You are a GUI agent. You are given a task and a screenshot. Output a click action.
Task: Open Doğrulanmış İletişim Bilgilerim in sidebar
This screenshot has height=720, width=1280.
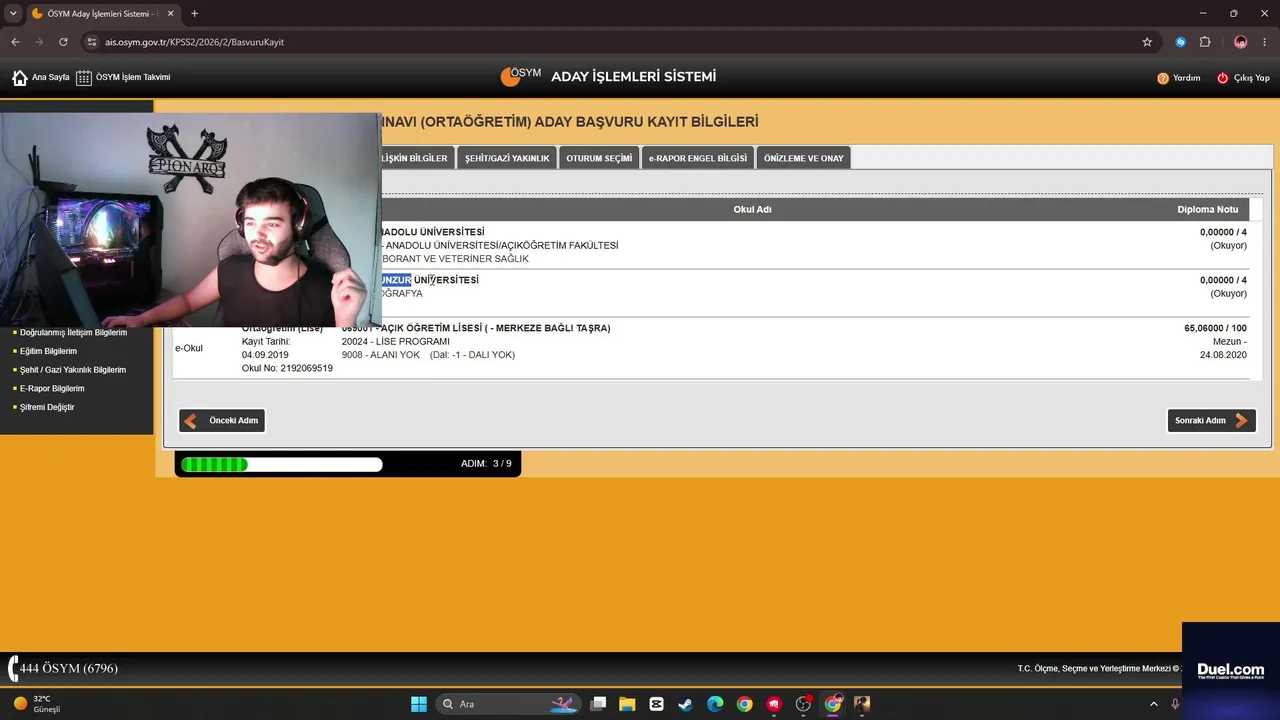tap(73, 332)
